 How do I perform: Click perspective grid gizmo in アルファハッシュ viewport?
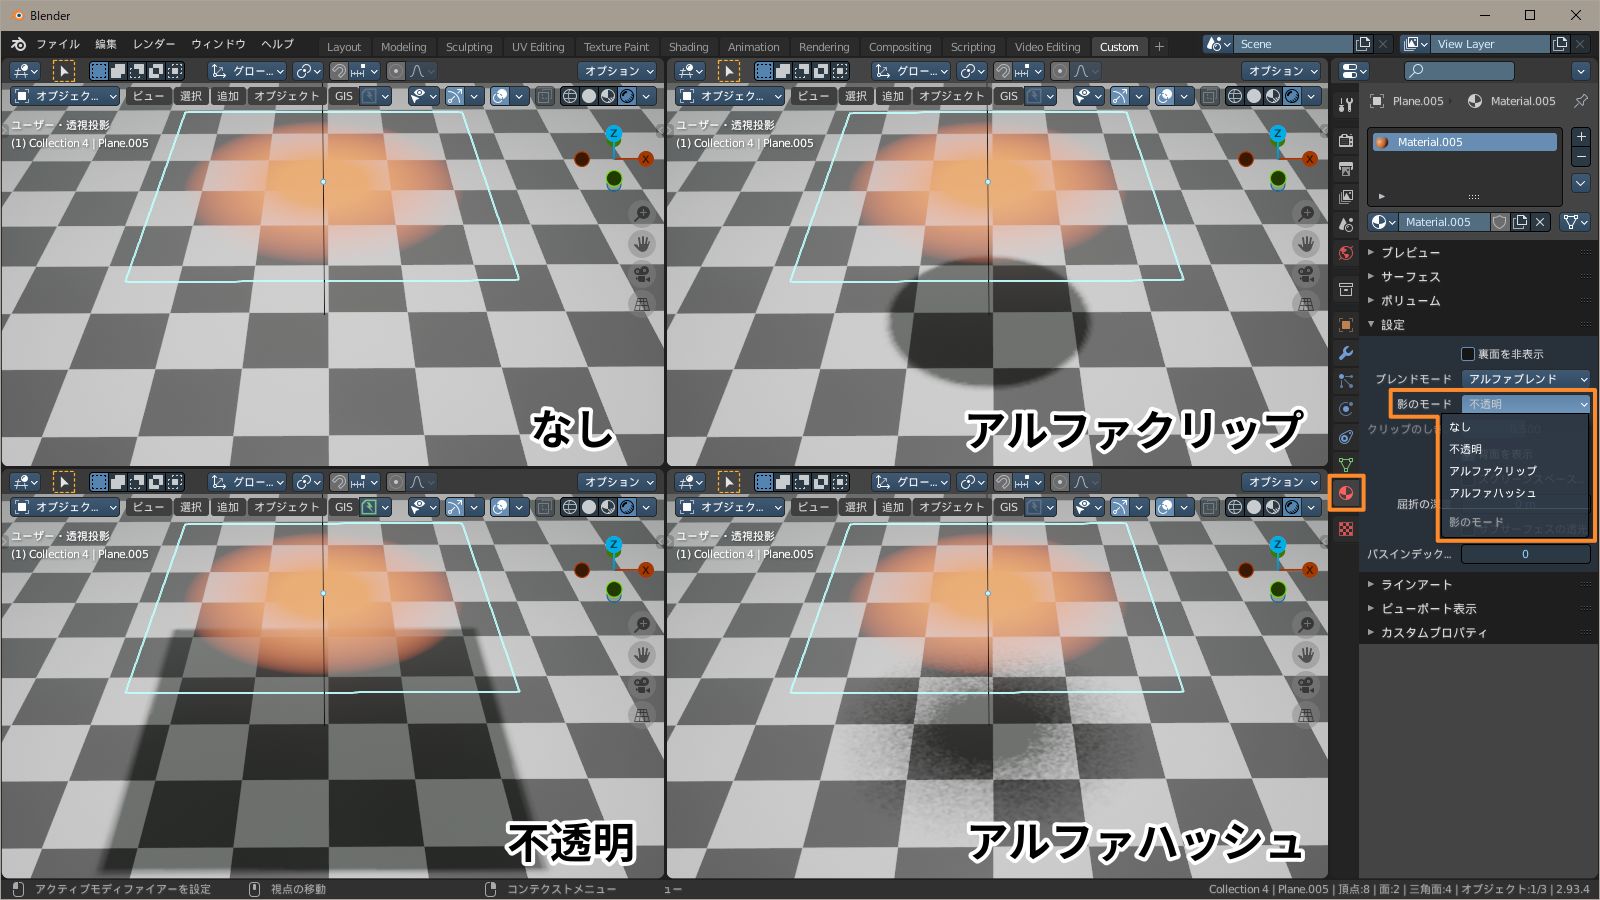tap(1306, 715)
